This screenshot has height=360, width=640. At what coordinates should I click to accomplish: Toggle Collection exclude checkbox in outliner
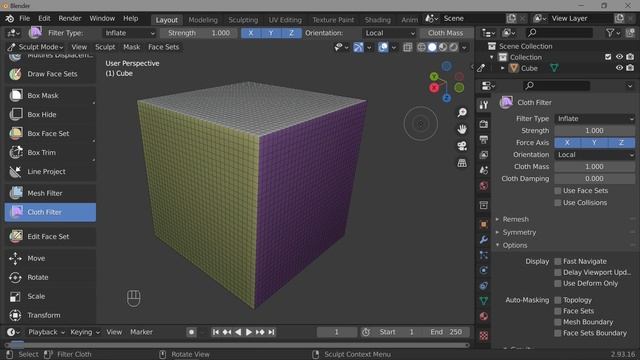click(x=608, y=57)
